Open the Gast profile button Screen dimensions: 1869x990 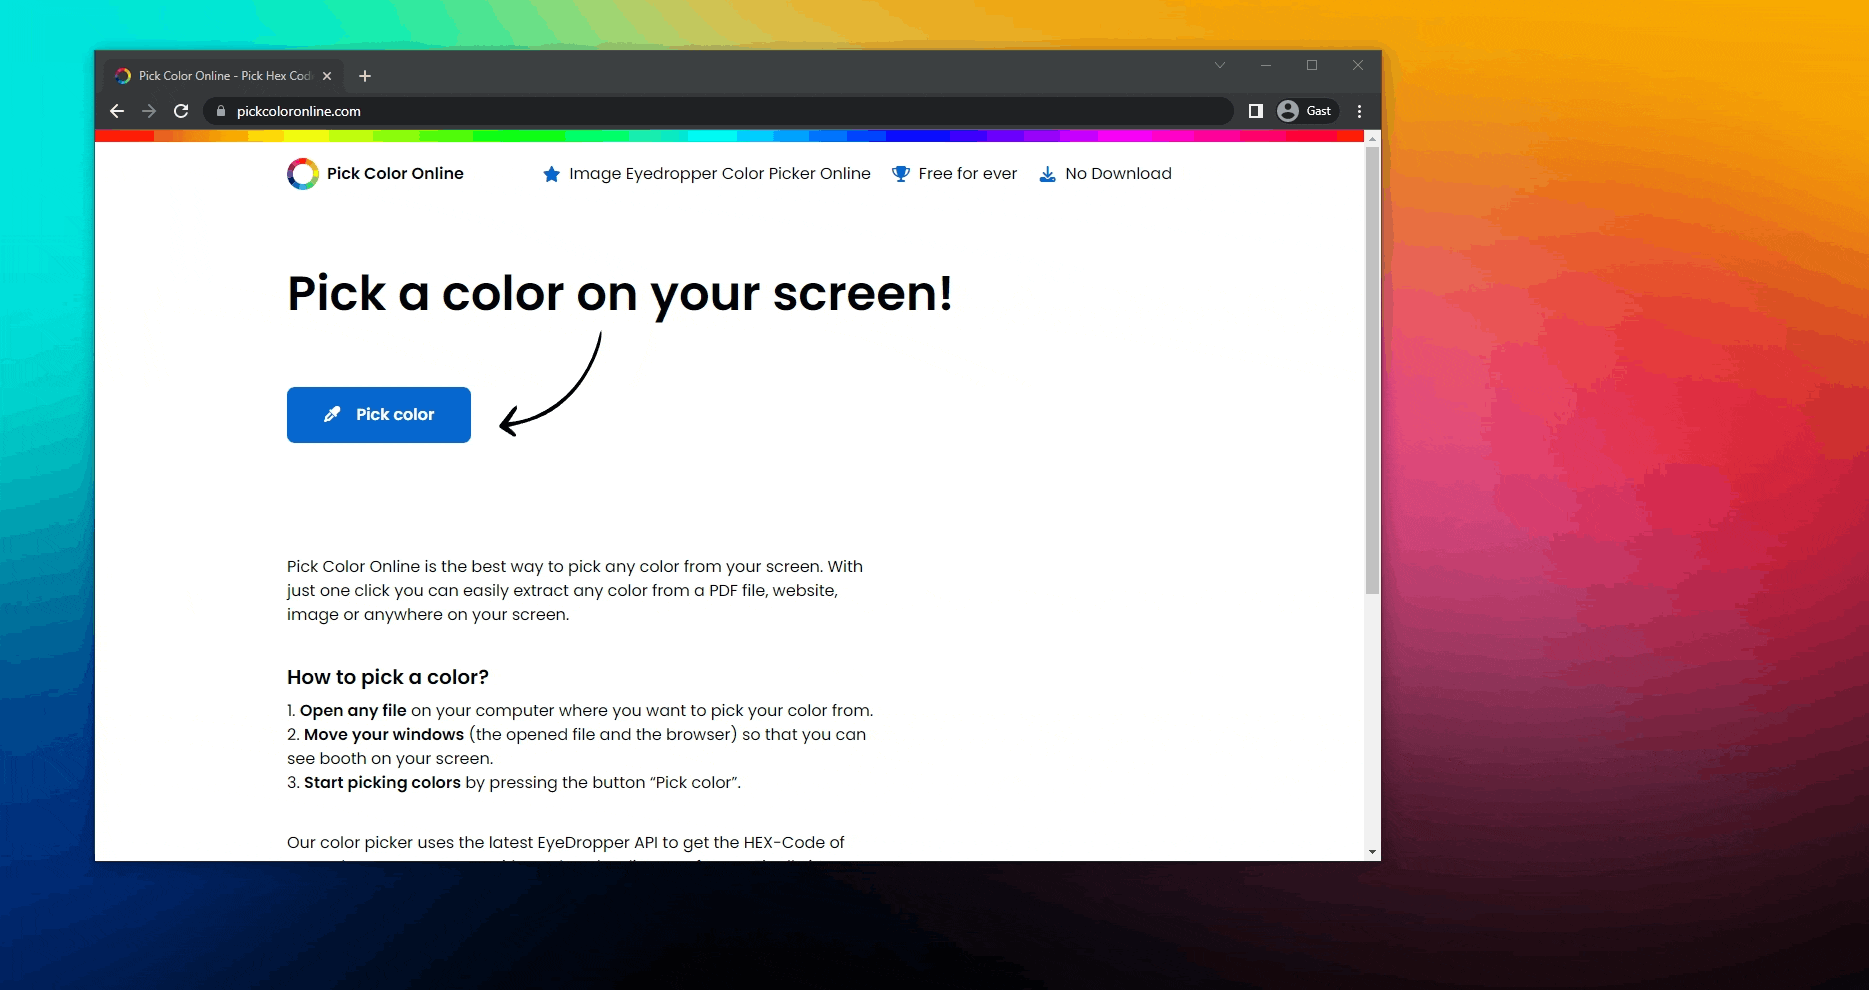pyautogui.click(x=1306, y=111)
